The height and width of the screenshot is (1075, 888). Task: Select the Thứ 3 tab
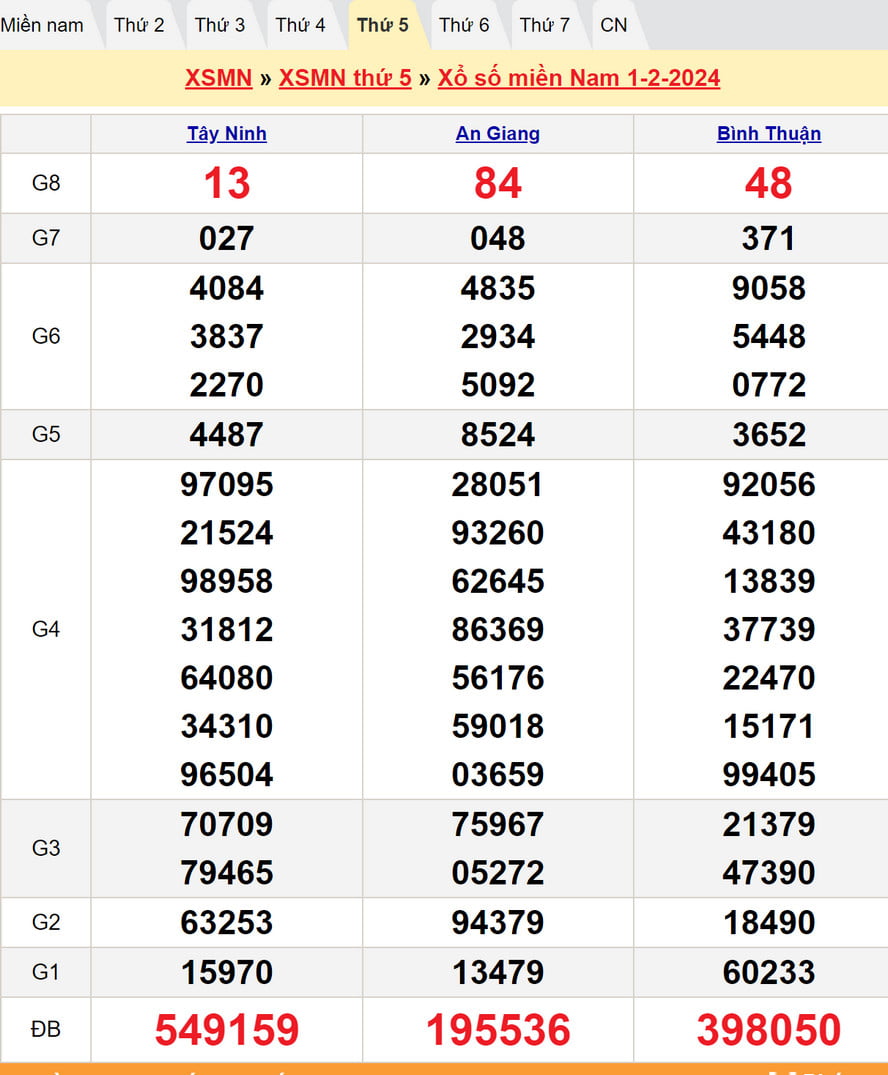click(x=220, y=25)
